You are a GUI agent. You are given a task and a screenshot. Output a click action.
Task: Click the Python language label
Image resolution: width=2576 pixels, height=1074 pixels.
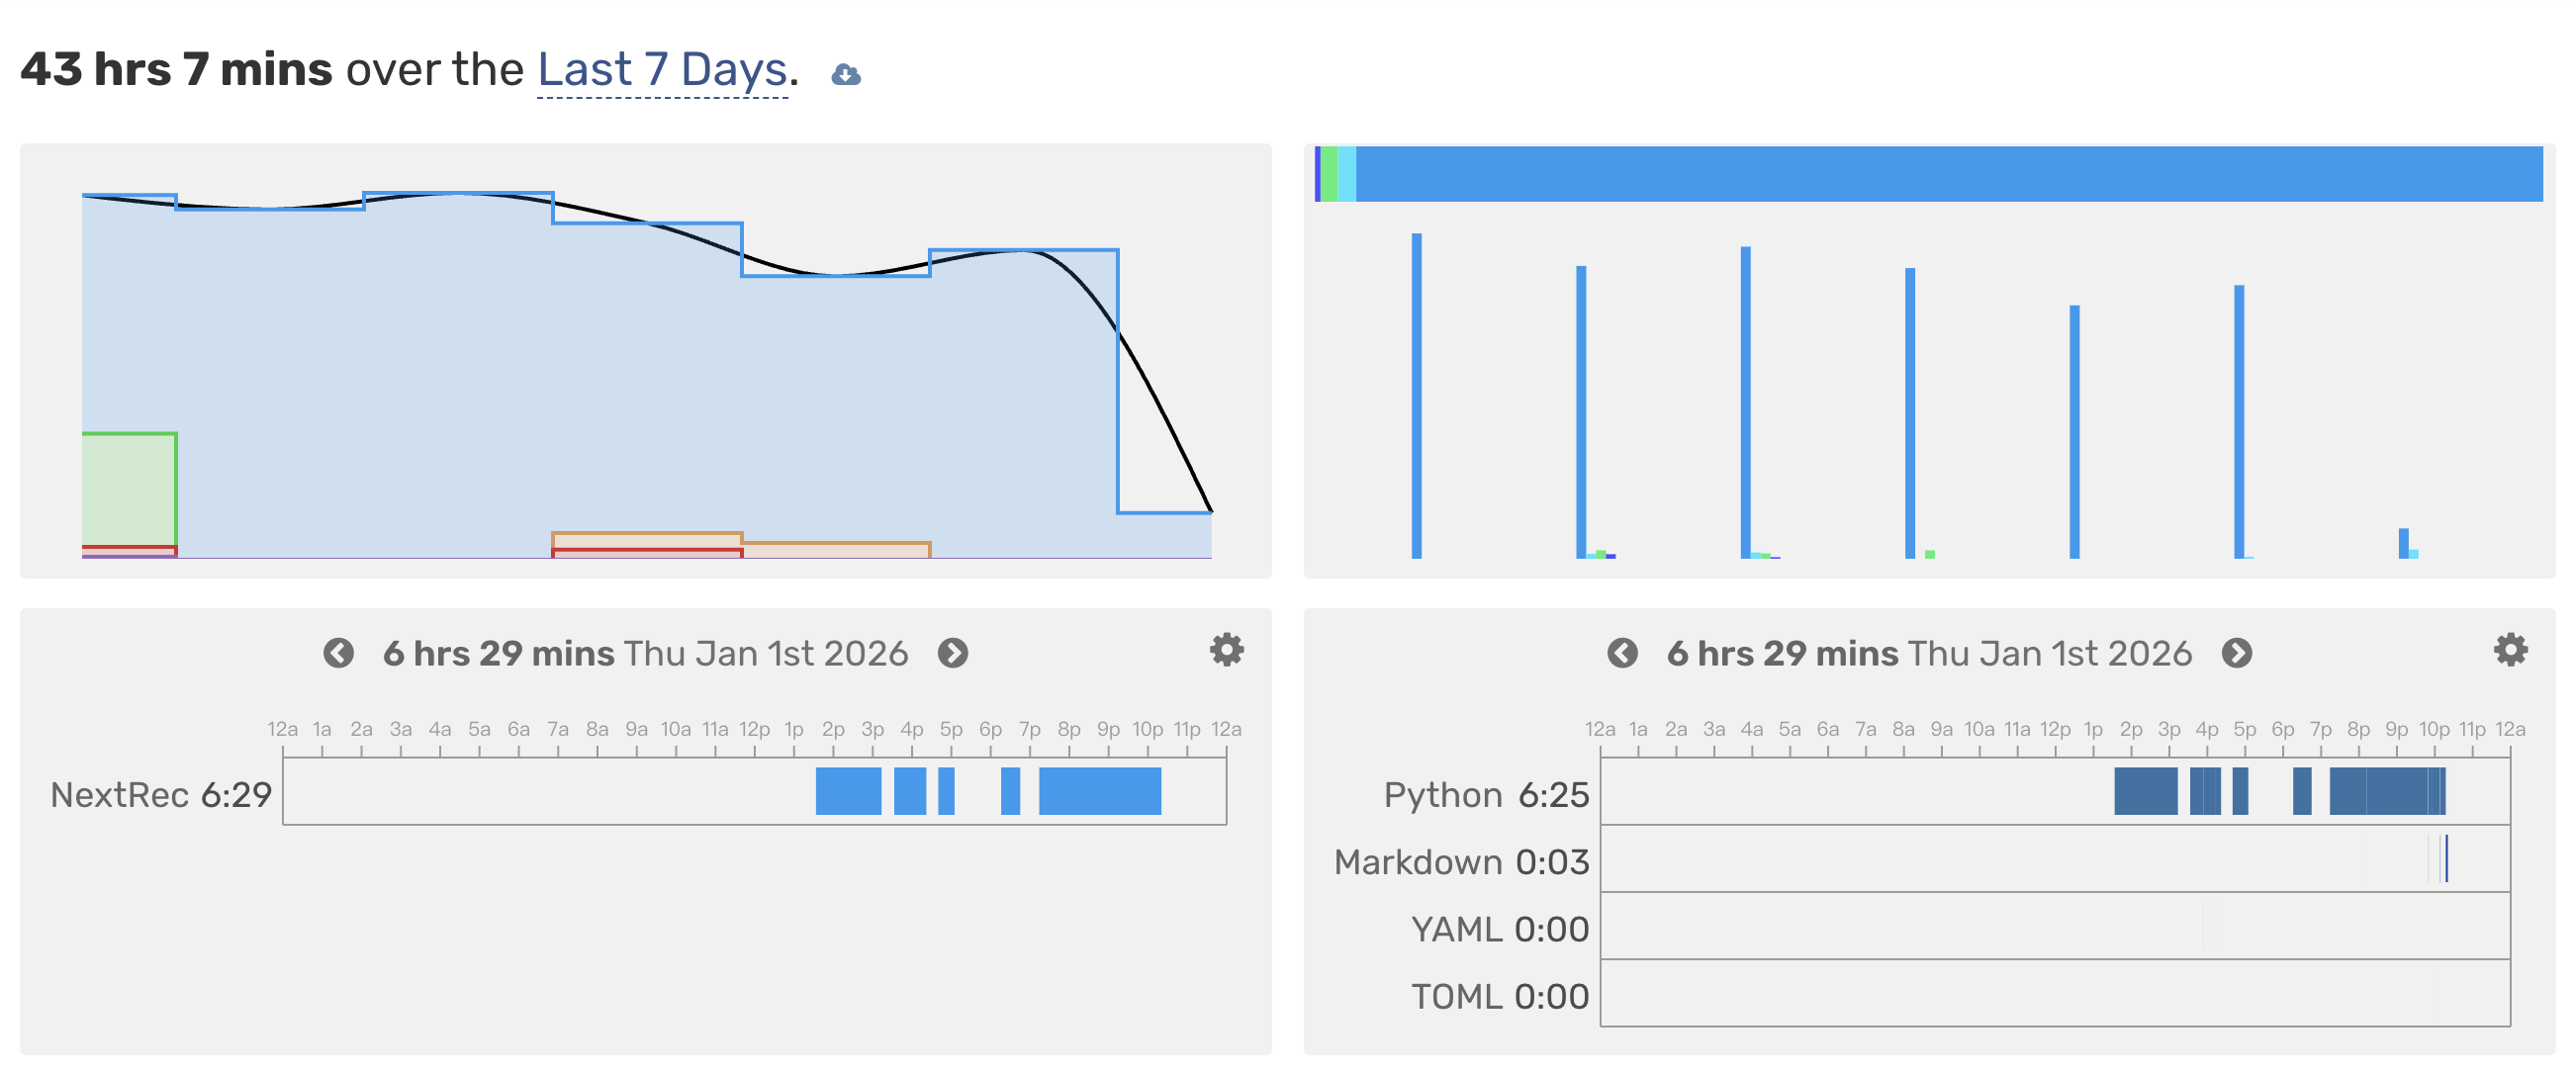pos(1442,795)
